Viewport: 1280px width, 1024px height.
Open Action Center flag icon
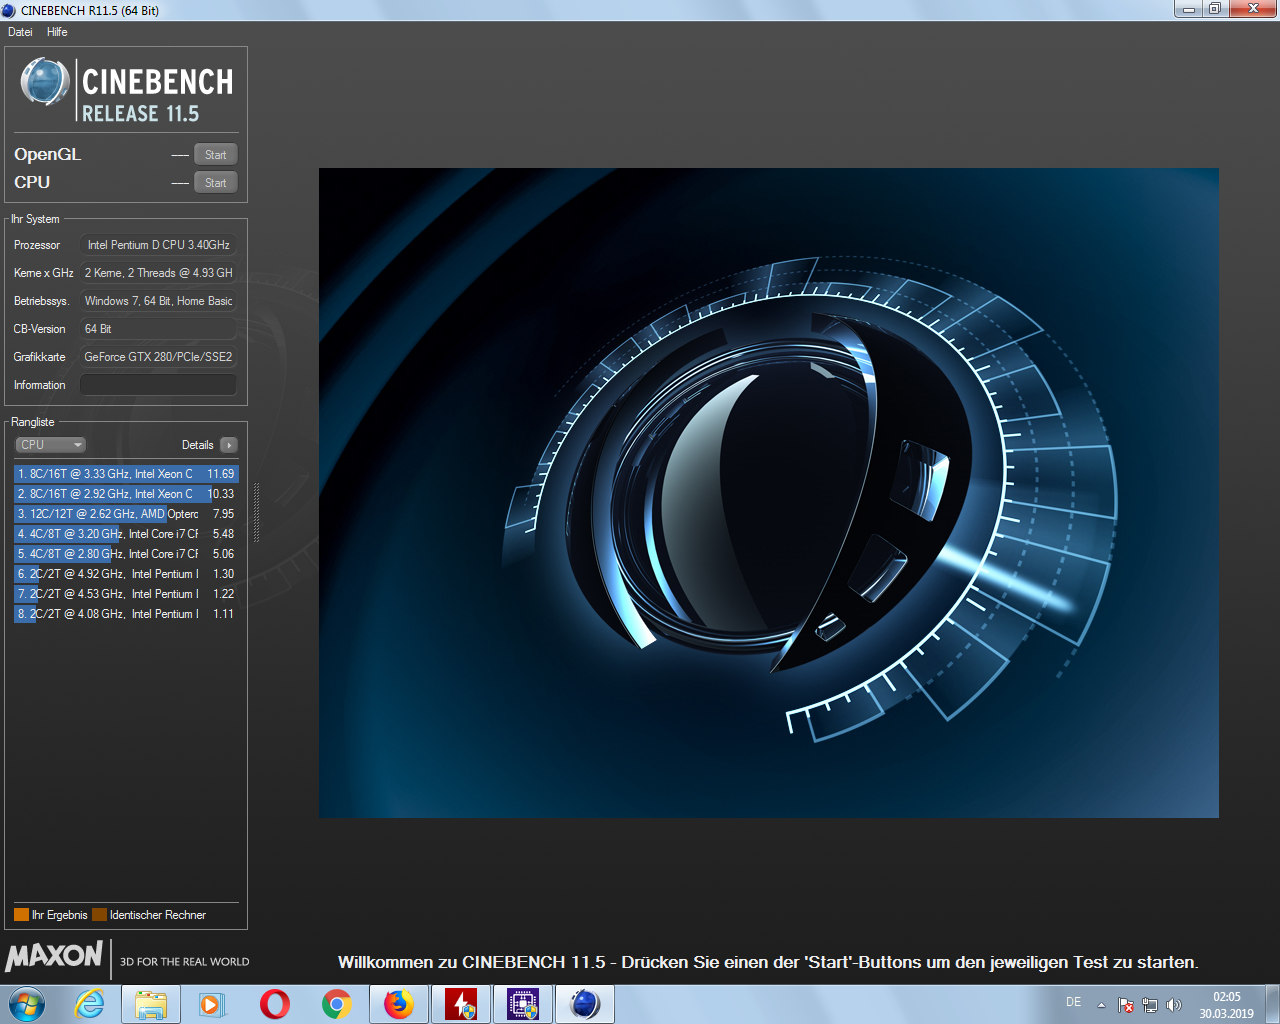(1126, 1005)
